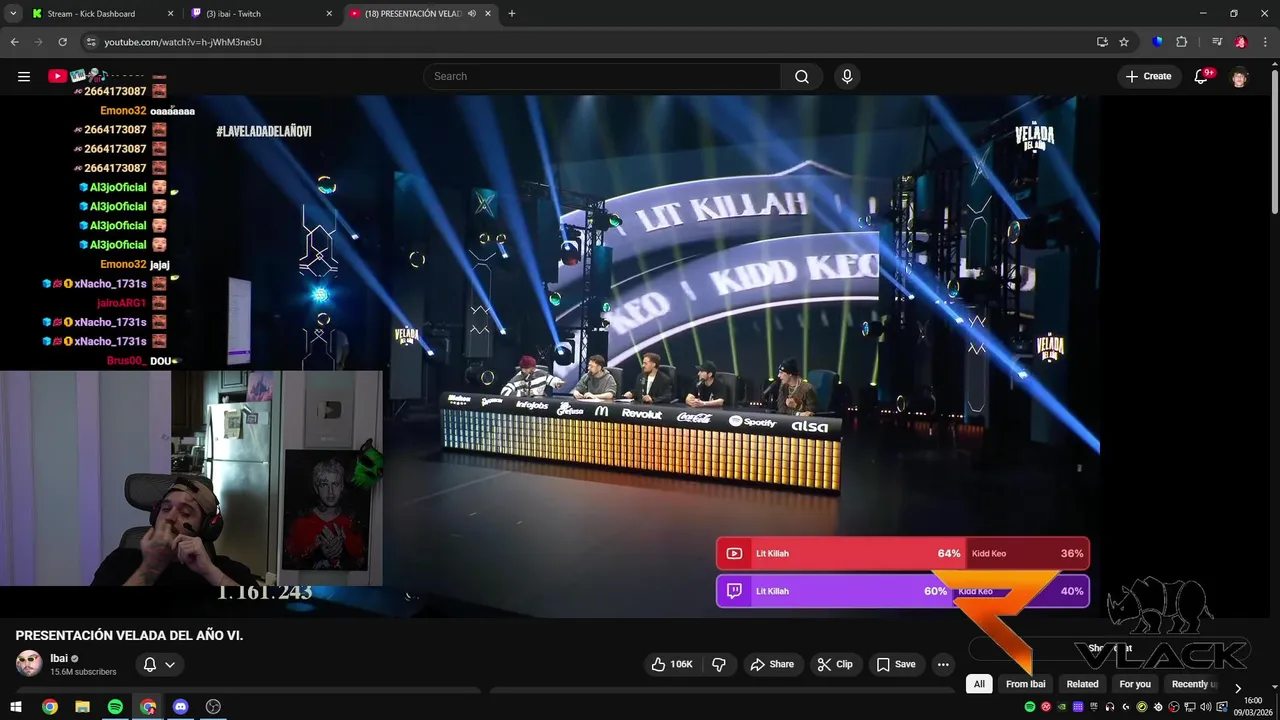This screenshot has height=720, width=1280.
Task: Close the ibai - Twitch tab
Action: [329, 14]
